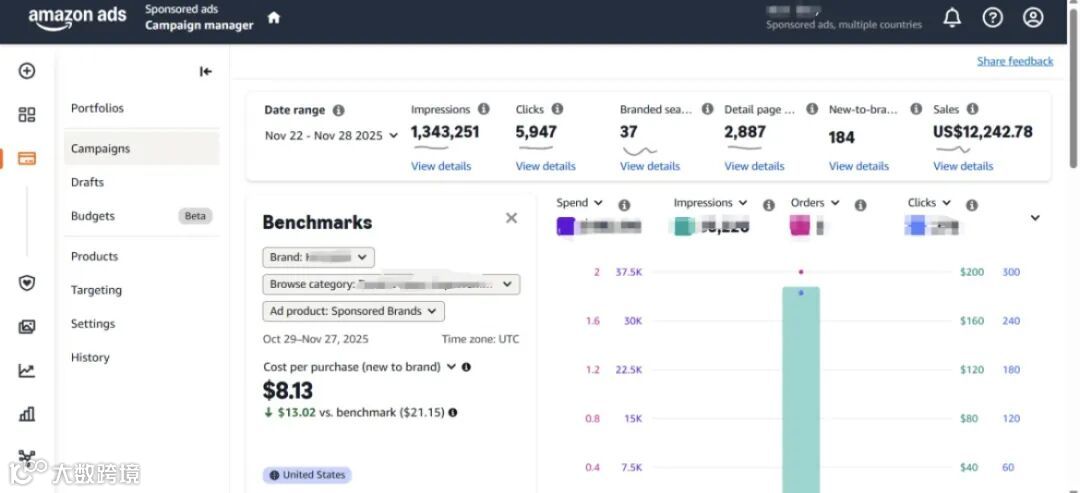Select the sponsored ads card icon
Screen dimensions: 1080x493
pyautogui.click(x=27, y=158)
